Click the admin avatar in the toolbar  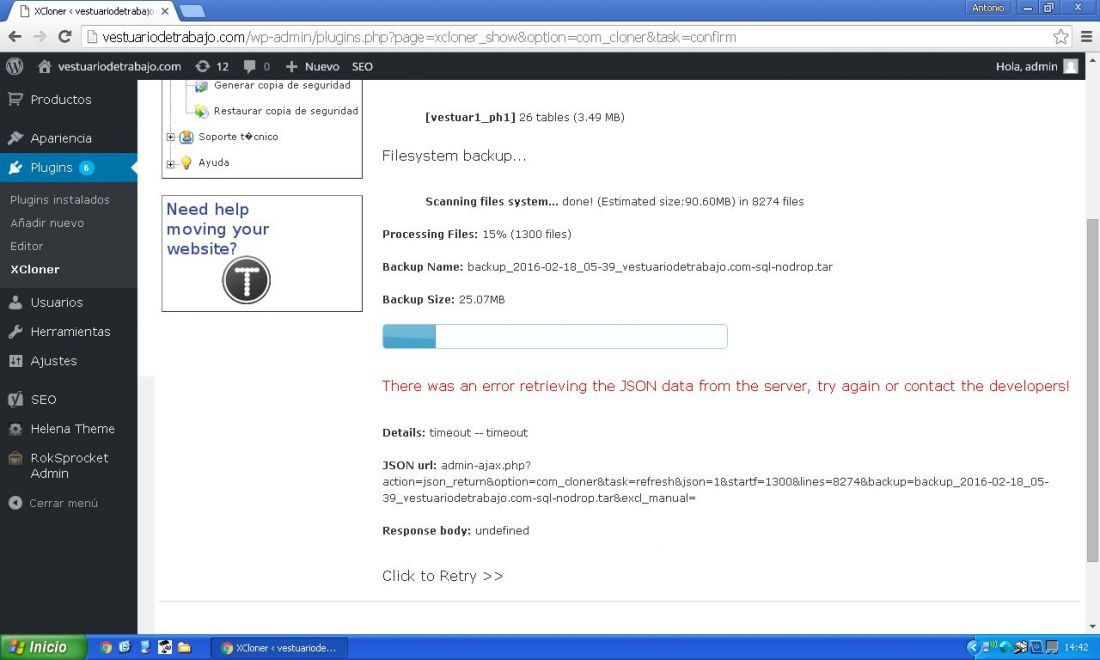pos(1071,66)
